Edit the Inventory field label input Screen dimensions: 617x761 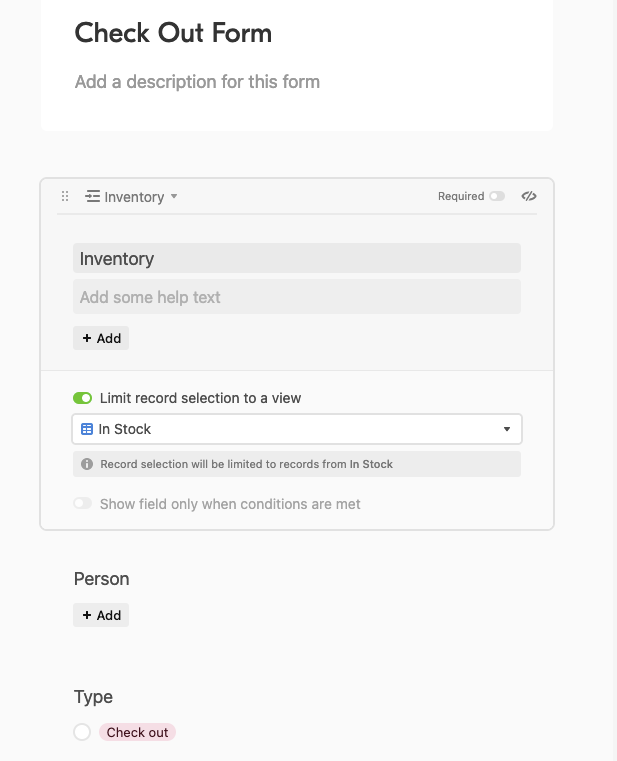pos(297,258)
